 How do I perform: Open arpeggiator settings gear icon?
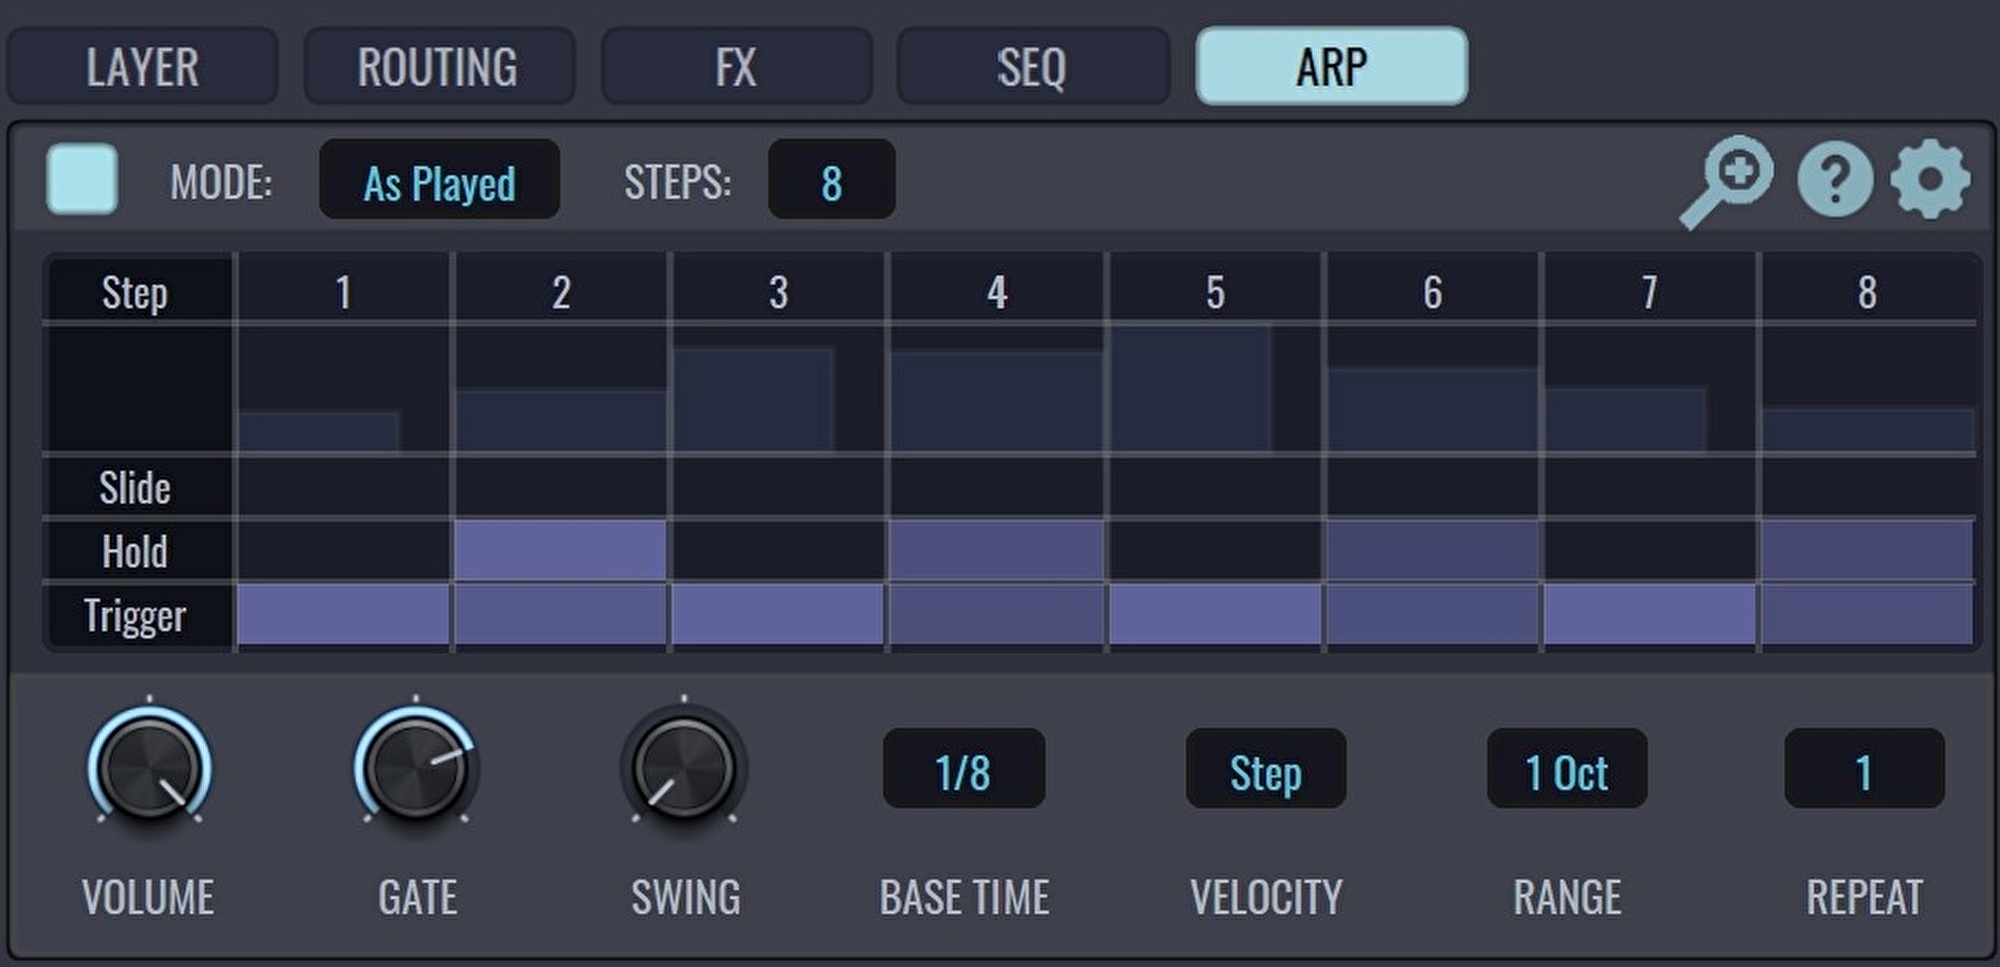tap(1930, 180)
